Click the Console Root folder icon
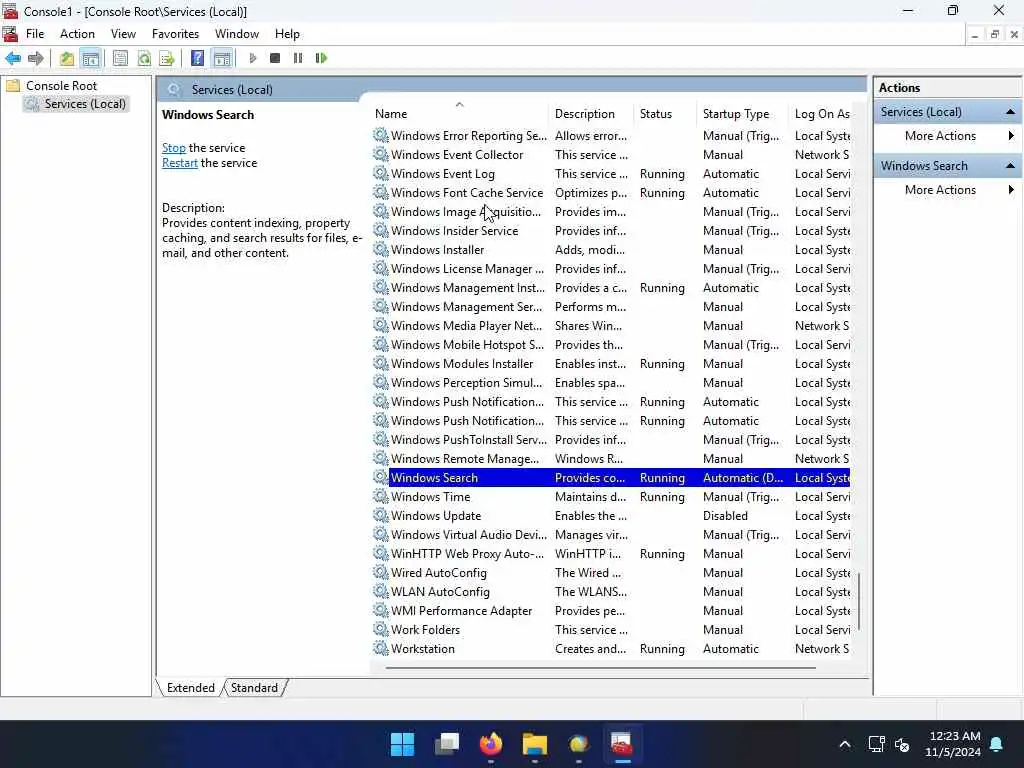The width and height of the screenshot is (1024, 768). click(13, 86)
